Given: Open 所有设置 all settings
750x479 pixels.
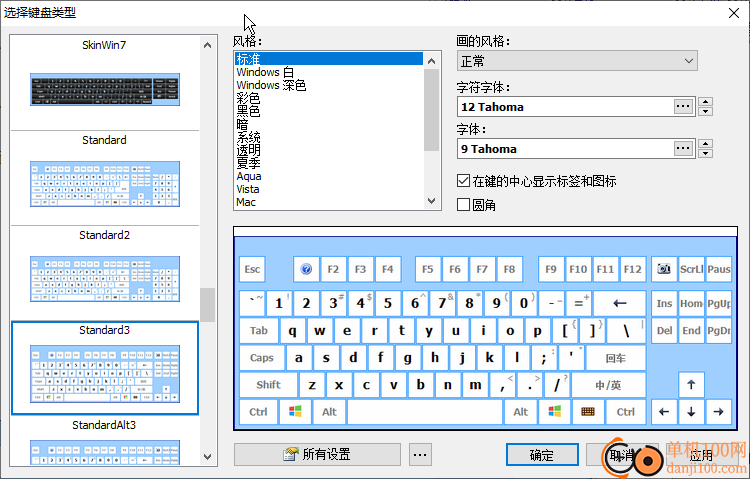Looking at the screenshot, I should pos(317,454).
